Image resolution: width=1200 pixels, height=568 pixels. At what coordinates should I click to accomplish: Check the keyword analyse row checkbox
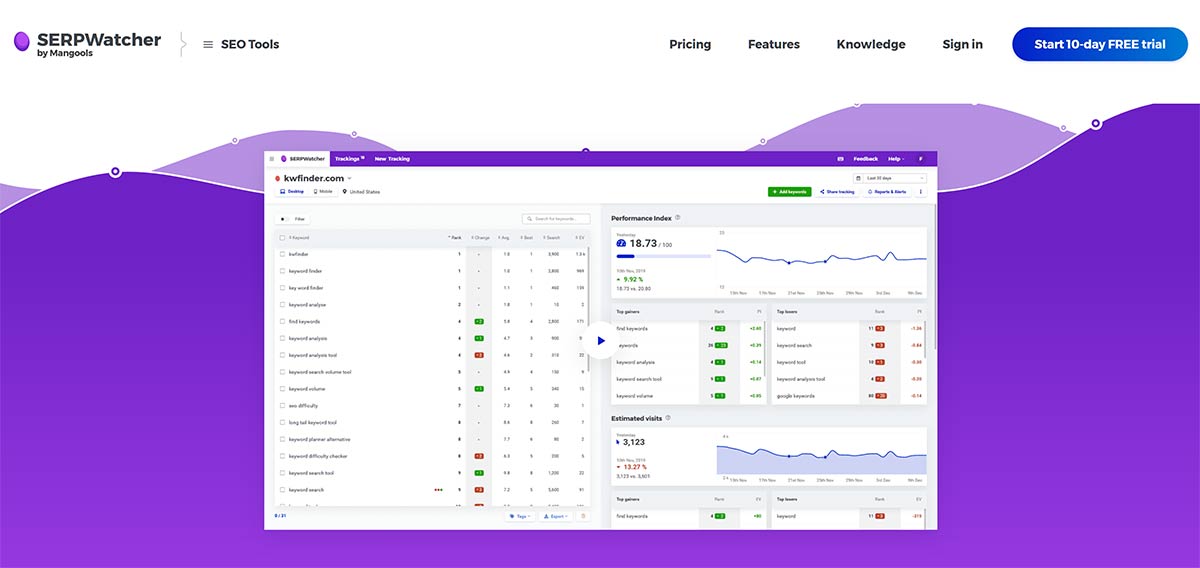click(x=282, y=305)
